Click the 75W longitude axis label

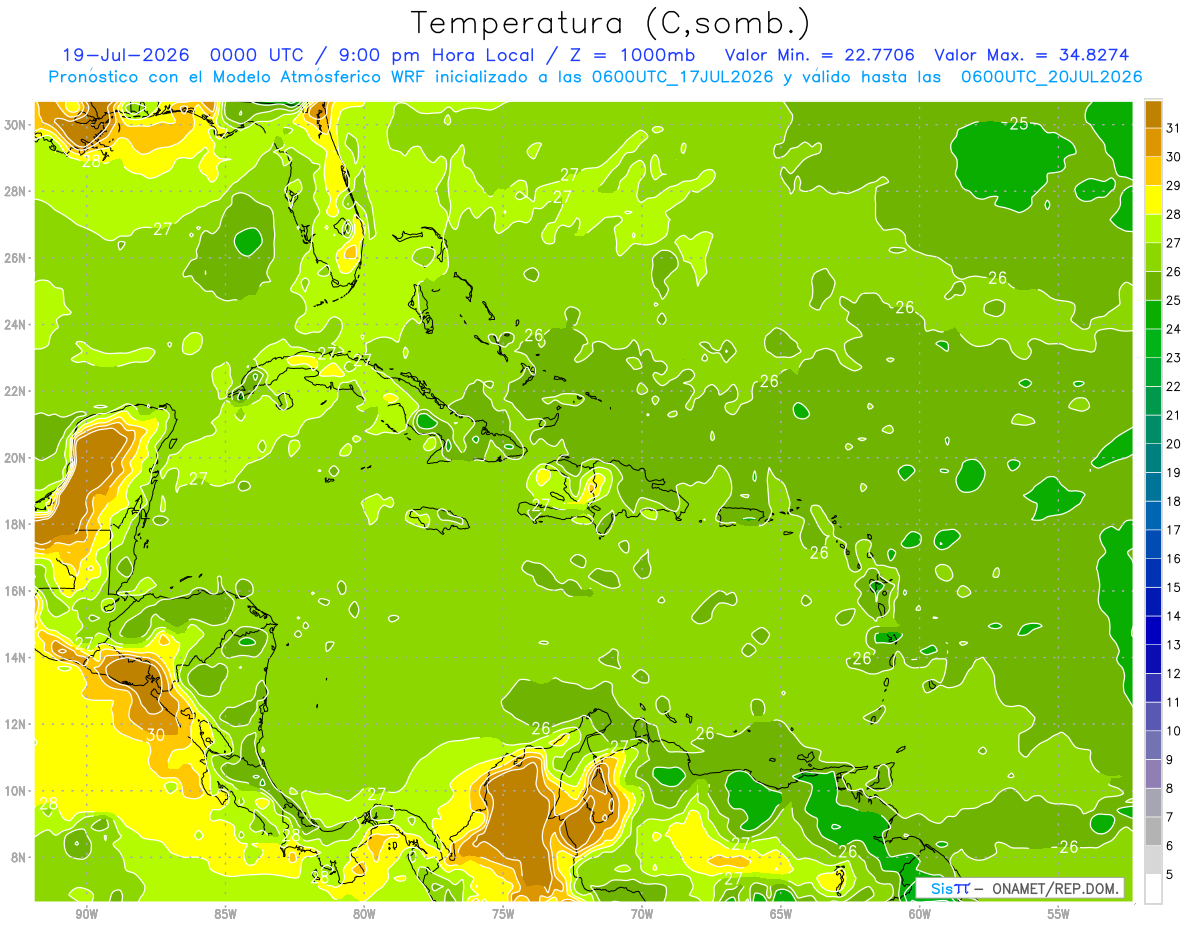[503, 913]
